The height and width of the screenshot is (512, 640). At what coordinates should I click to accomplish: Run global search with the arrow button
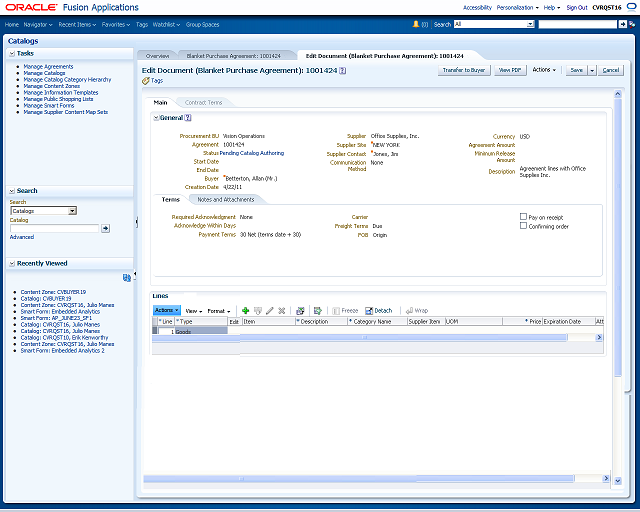622,24
